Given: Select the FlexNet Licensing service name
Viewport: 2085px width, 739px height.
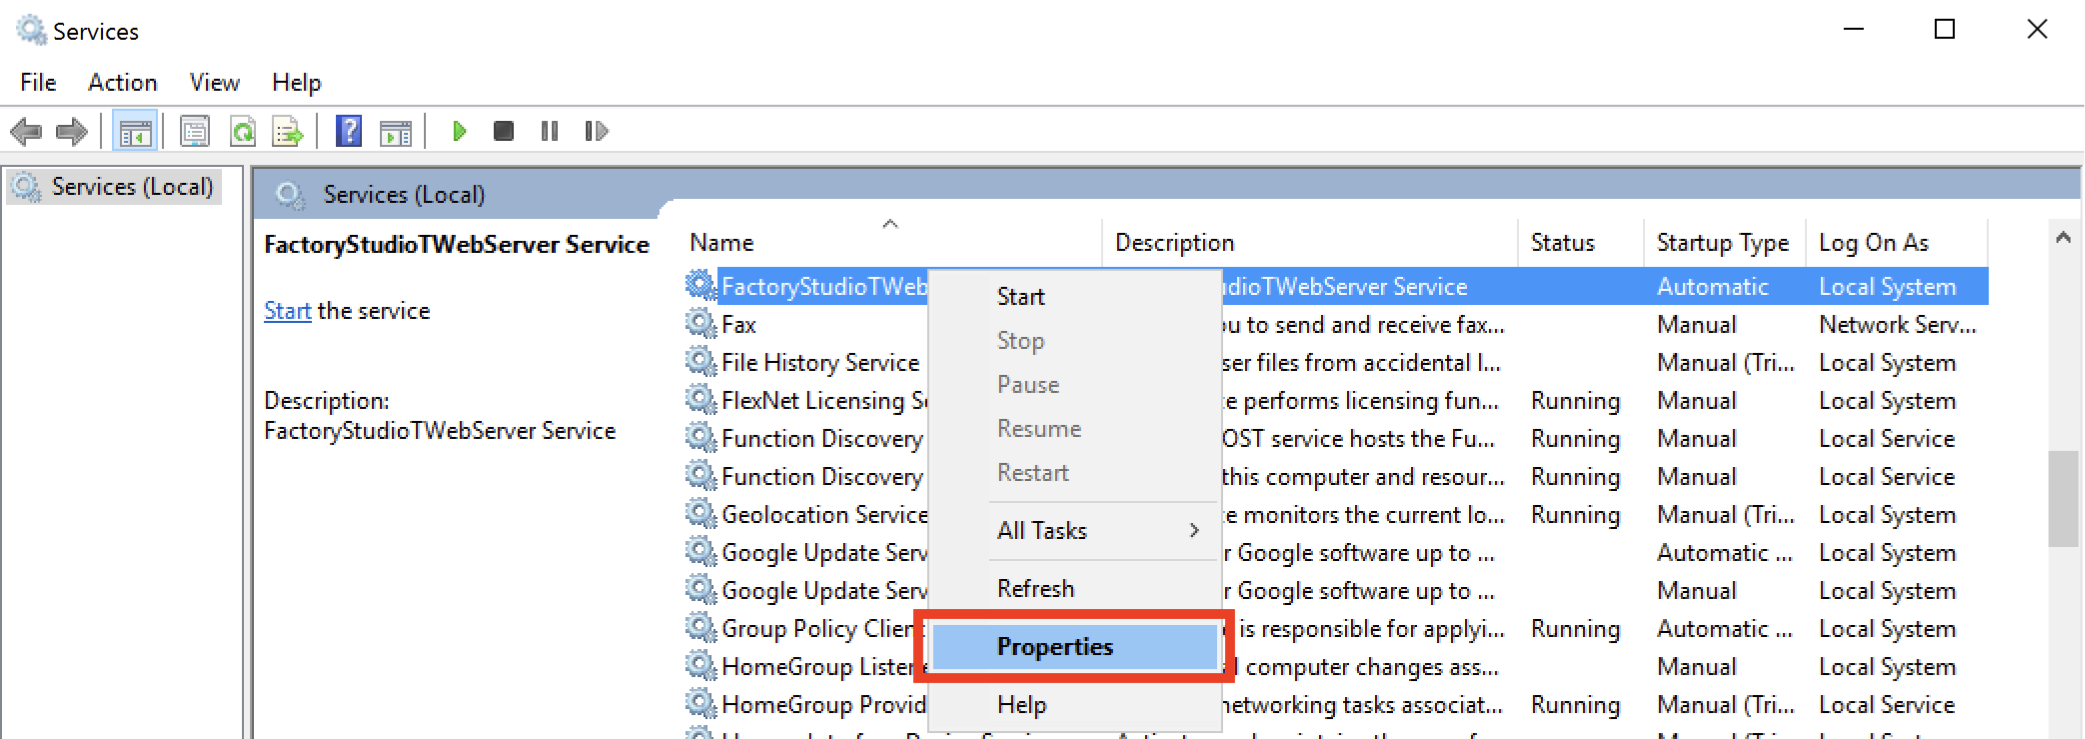Looking at the screenshot, I should tap(824, 401).
